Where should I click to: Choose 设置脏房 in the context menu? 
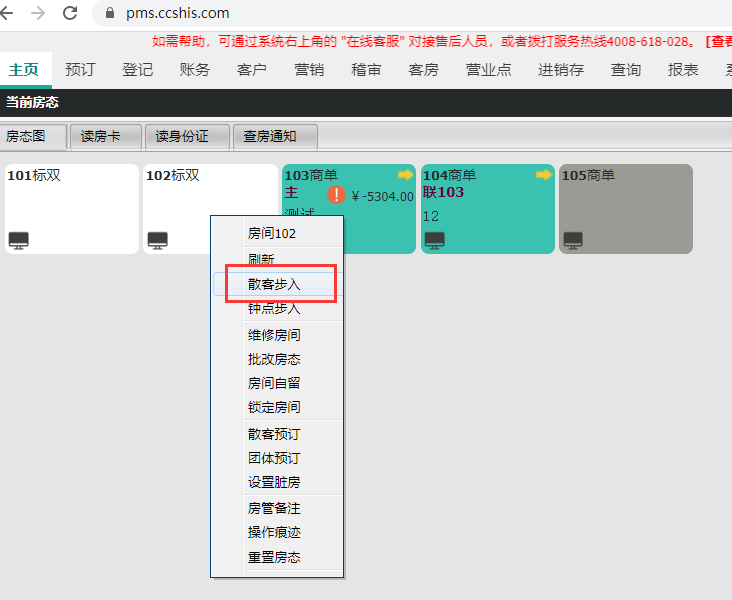coord(274,482)
